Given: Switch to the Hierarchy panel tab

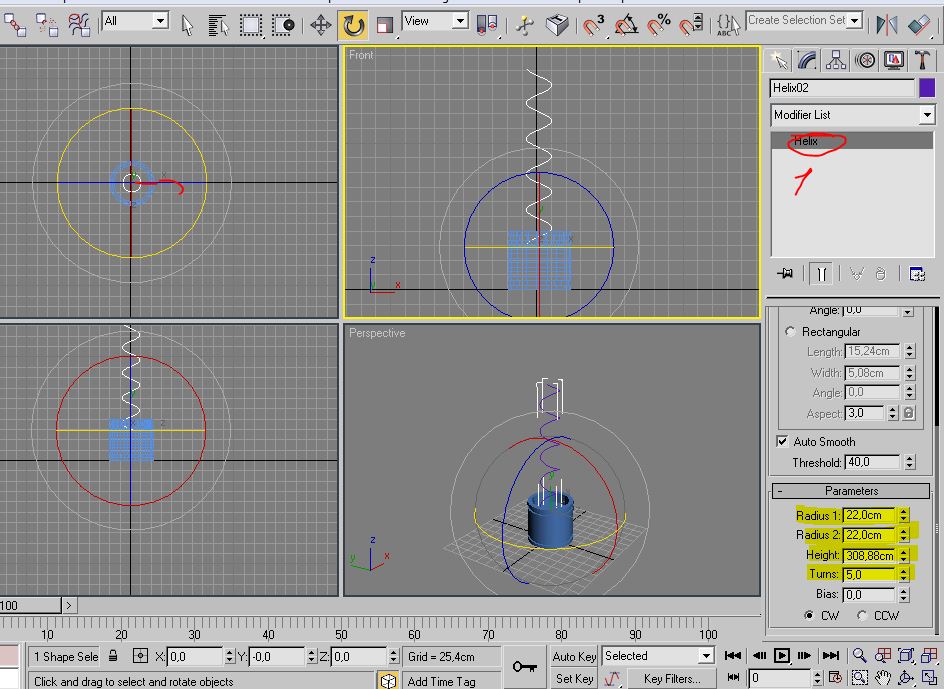Looking at the screenshot, I should coord(836,60).
